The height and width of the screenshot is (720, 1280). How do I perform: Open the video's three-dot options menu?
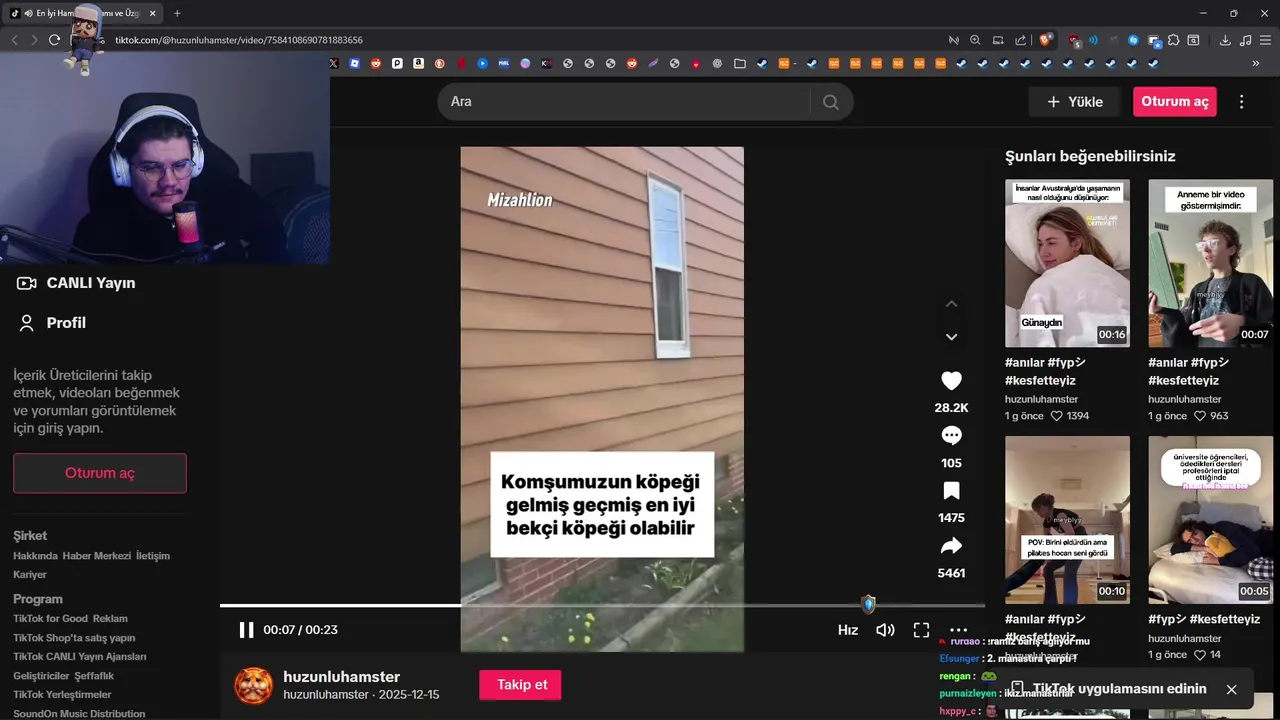(x=958, y=630)
